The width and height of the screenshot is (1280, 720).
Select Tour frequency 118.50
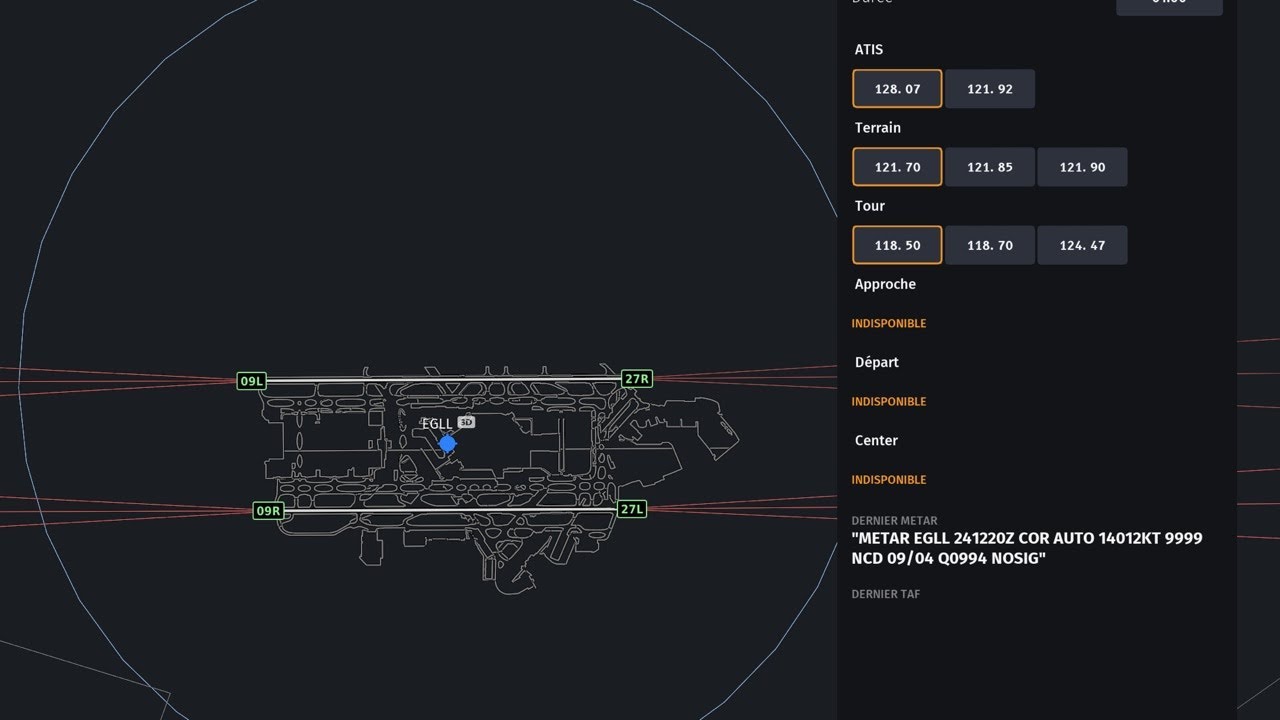pos(897,245)
